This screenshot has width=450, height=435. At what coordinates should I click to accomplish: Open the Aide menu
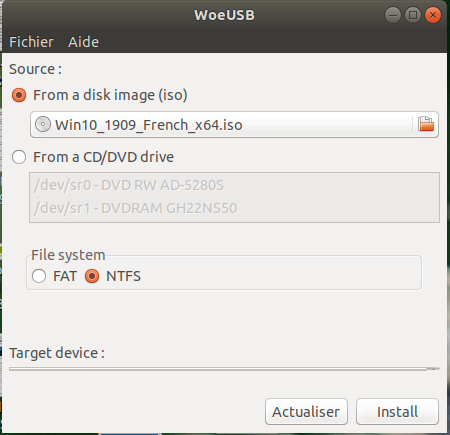coord(83,42)
